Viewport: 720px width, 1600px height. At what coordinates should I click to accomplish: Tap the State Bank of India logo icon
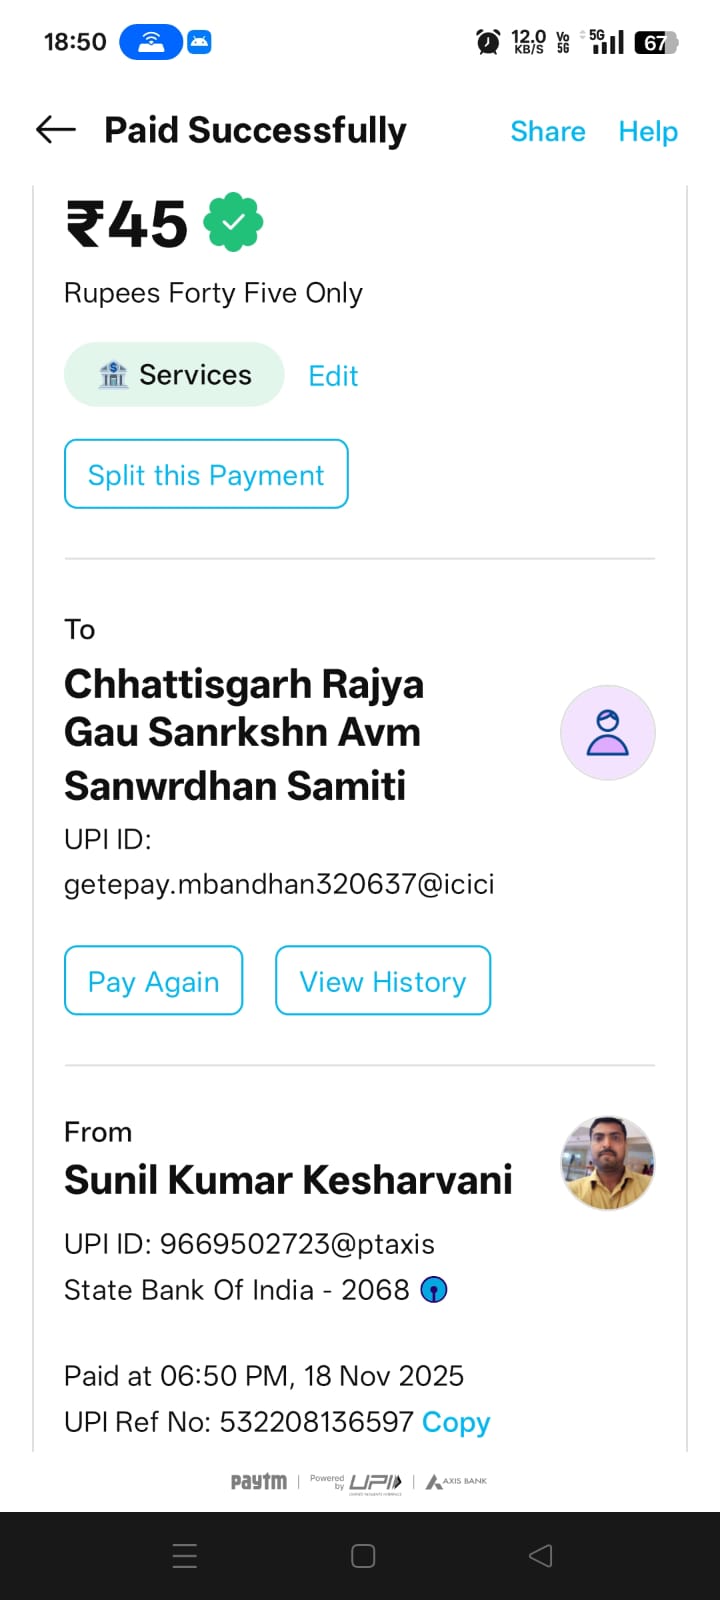click(x=433, y=1290)
